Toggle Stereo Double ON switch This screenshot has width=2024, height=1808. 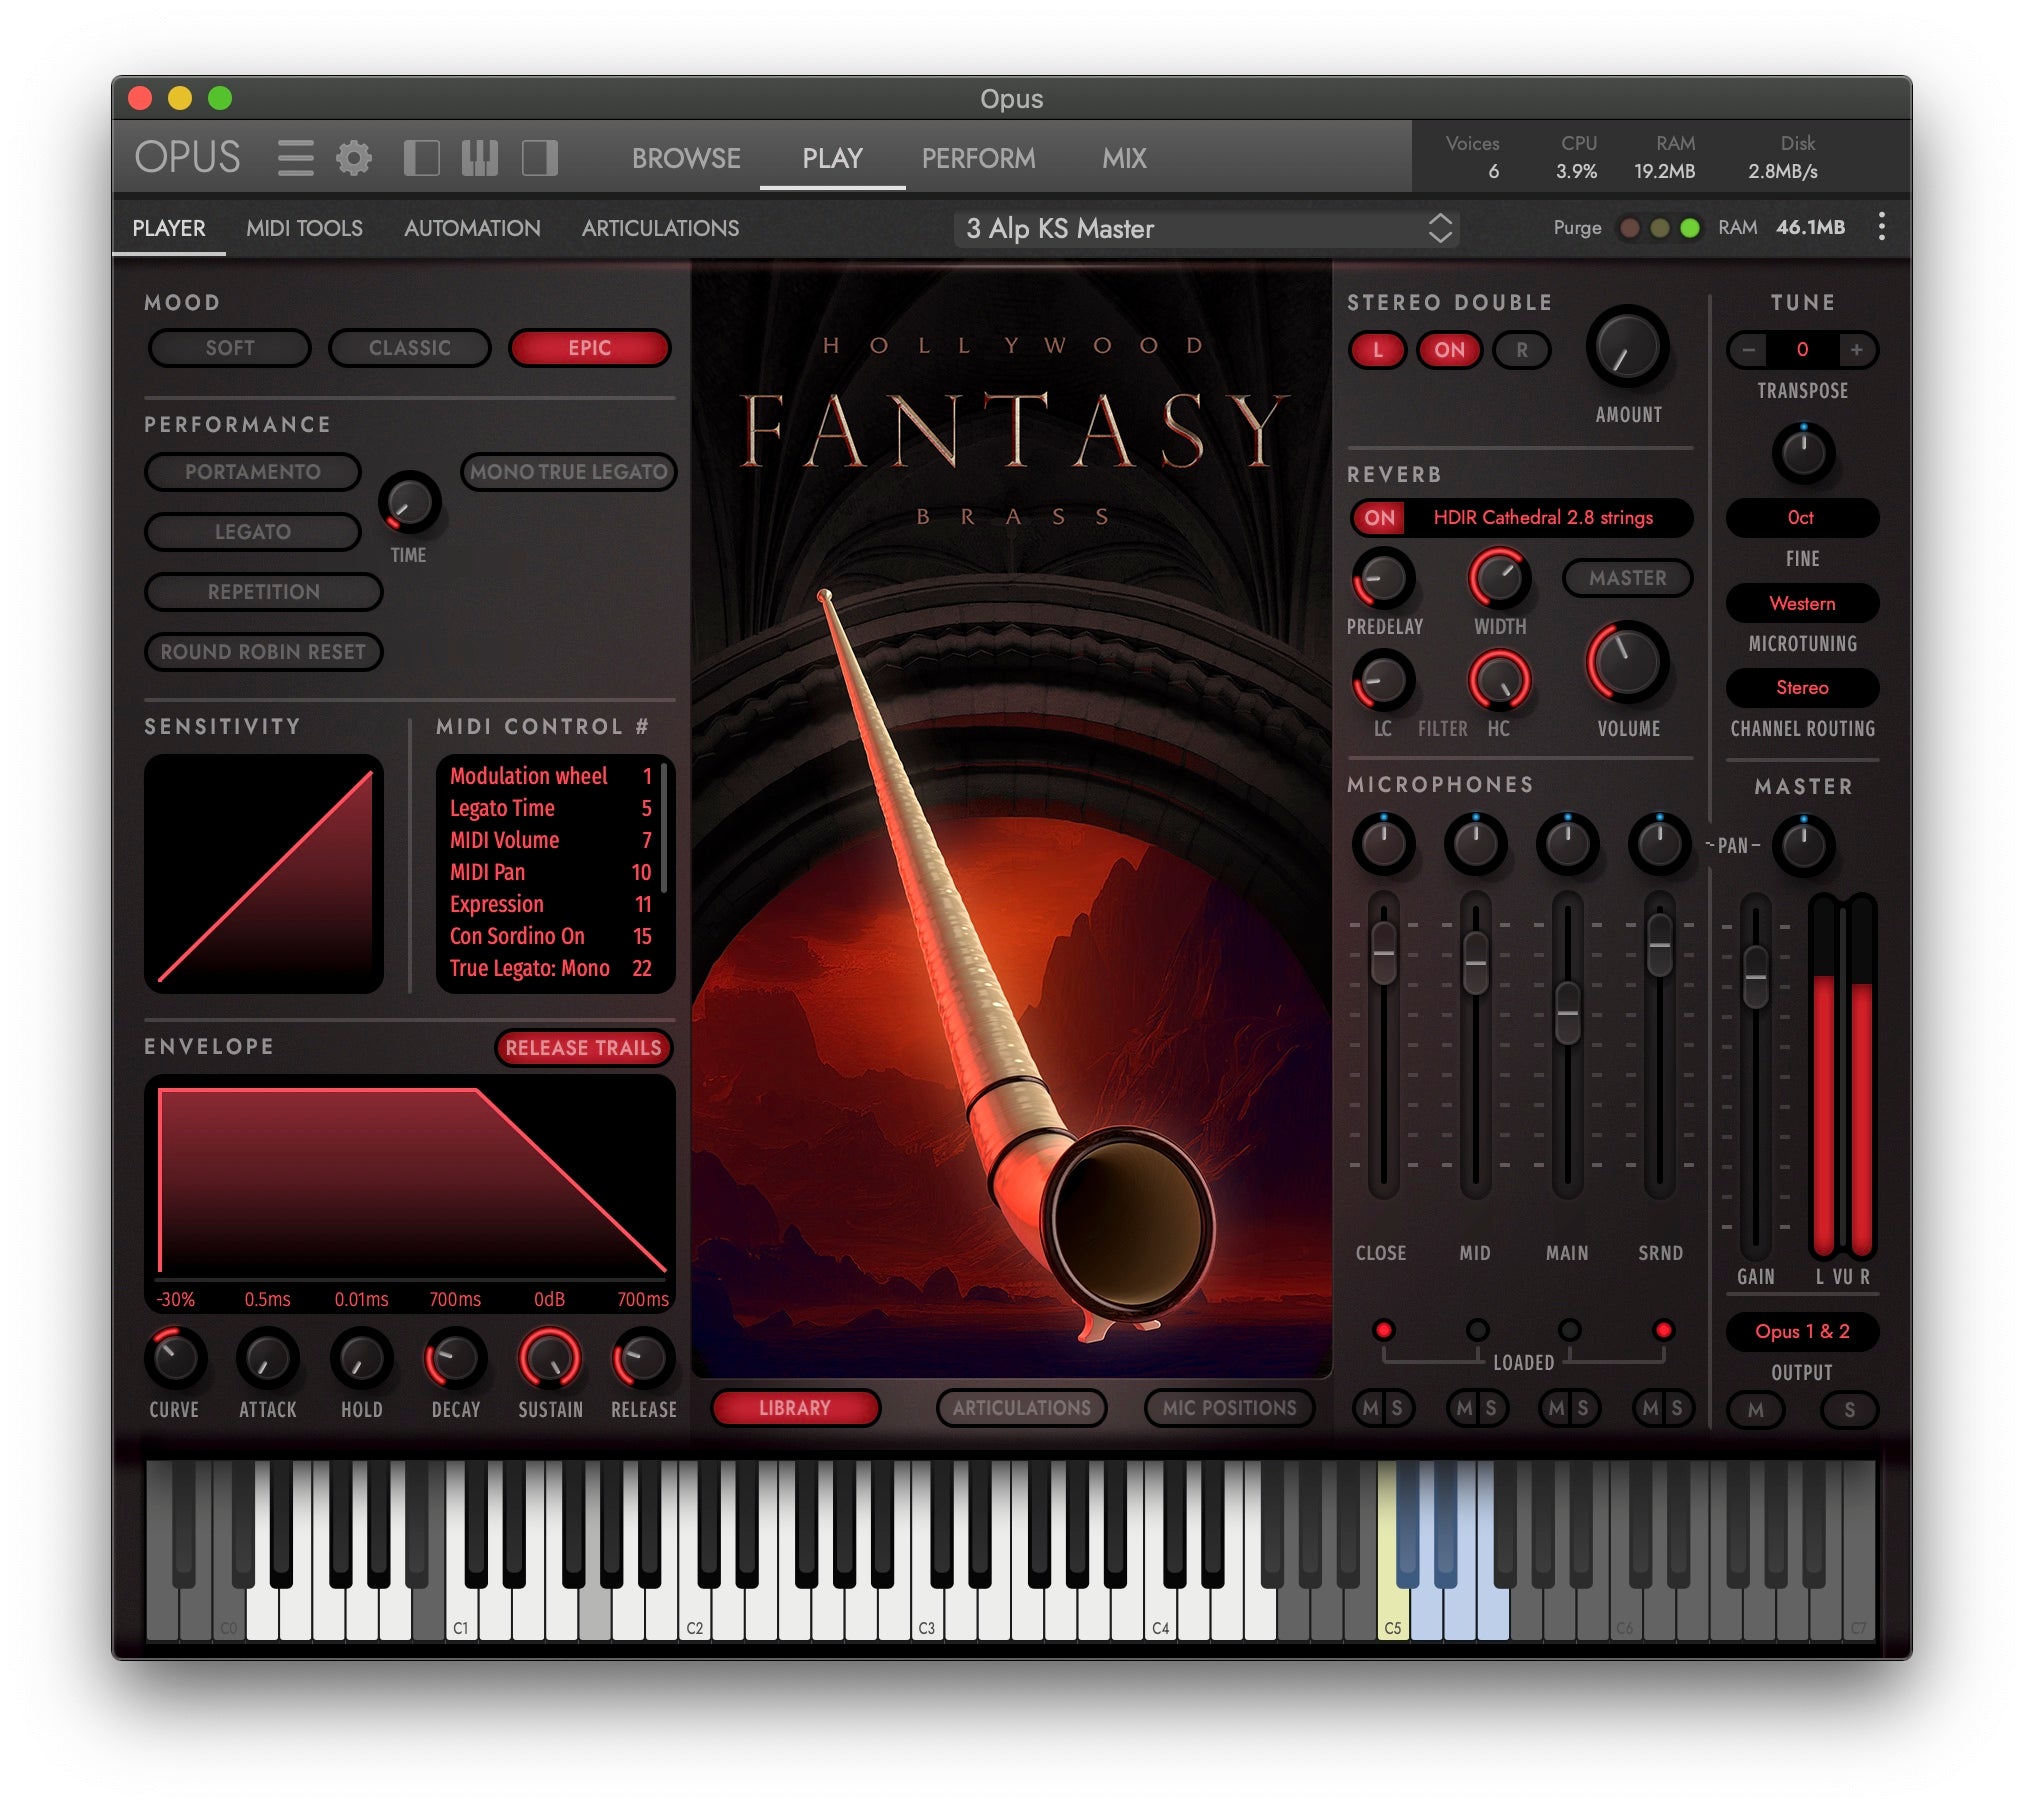point(1448,351)
